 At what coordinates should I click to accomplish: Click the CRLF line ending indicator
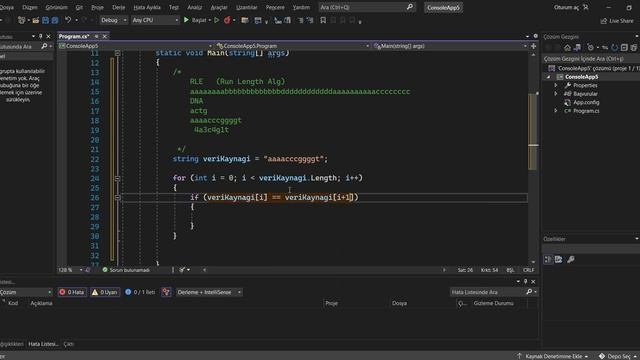[x=528, y=270]
